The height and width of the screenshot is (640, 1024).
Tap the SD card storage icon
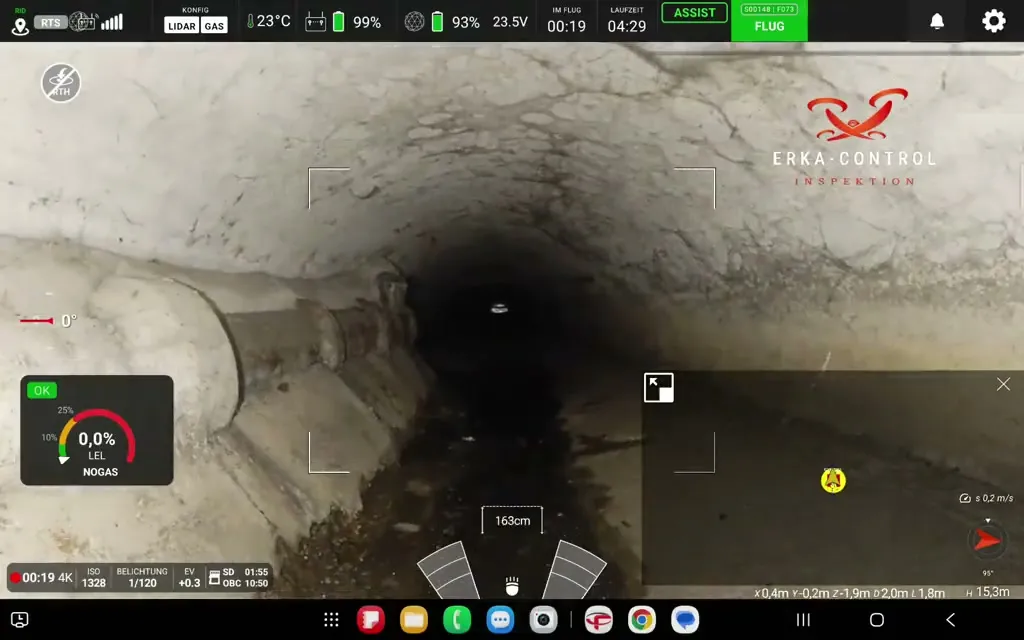[214, 578]
